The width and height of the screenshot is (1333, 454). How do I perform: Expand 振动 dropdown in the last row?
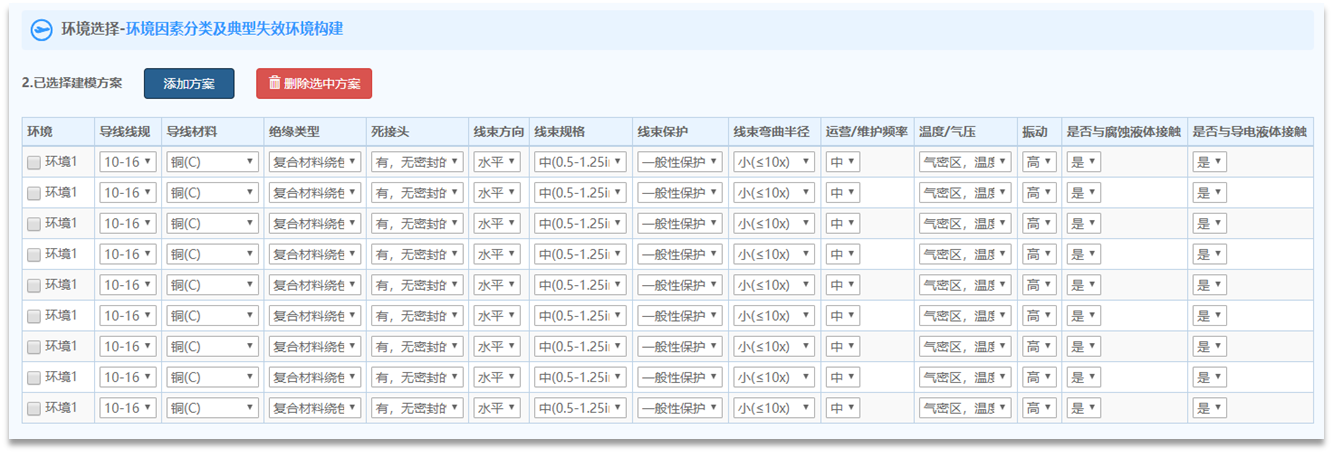point(1038,408)
